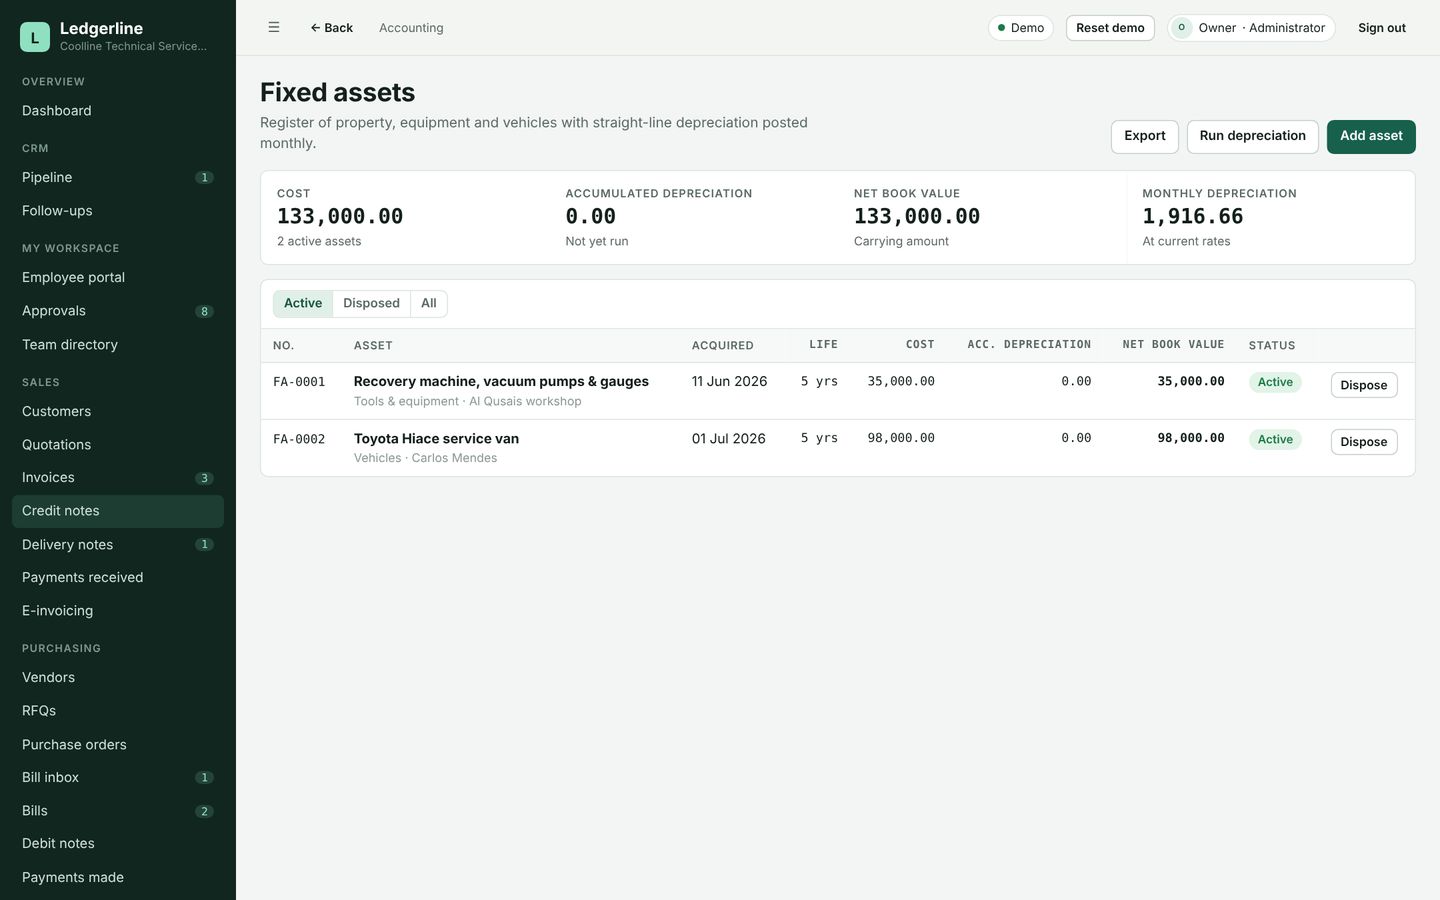Reset the demo data
This screenshot has height=900, width=1440.
[x=1110, y=28]
